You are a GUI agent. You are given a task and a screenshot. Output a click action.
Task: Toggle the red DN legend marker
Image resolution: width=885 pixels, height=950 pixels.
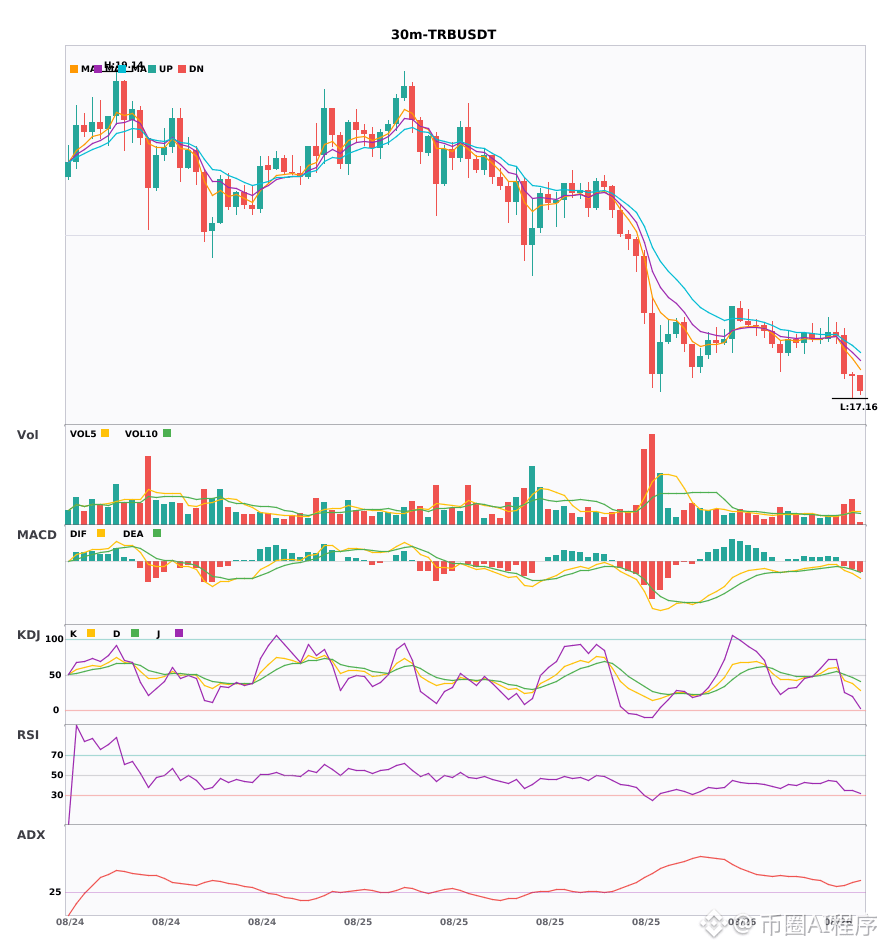coord(182,69)
